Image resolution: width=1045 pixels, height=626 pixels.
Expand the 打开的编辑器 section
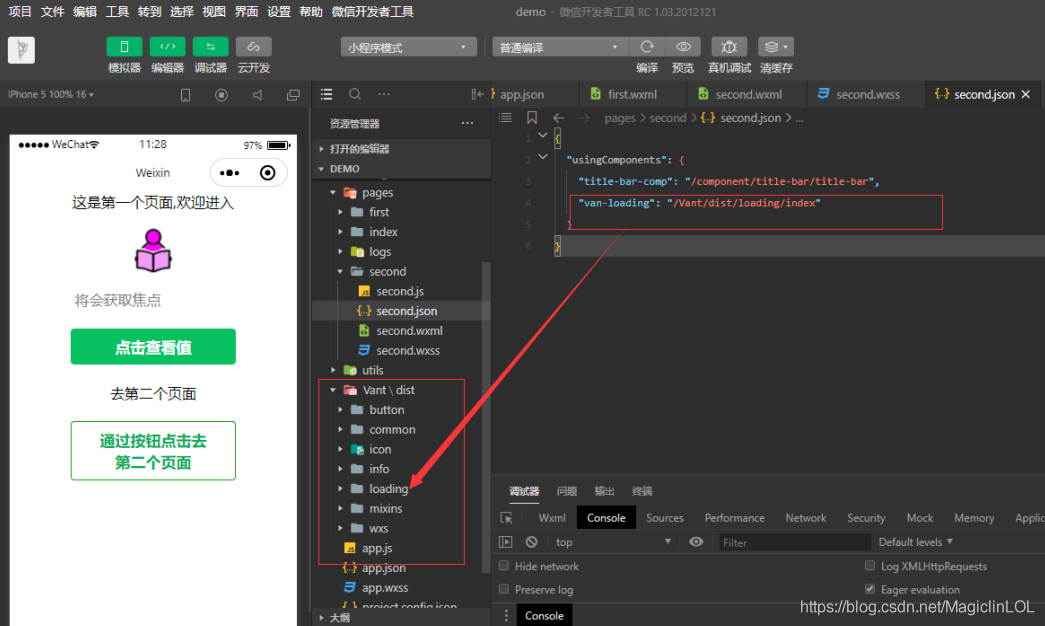(401, 149)
